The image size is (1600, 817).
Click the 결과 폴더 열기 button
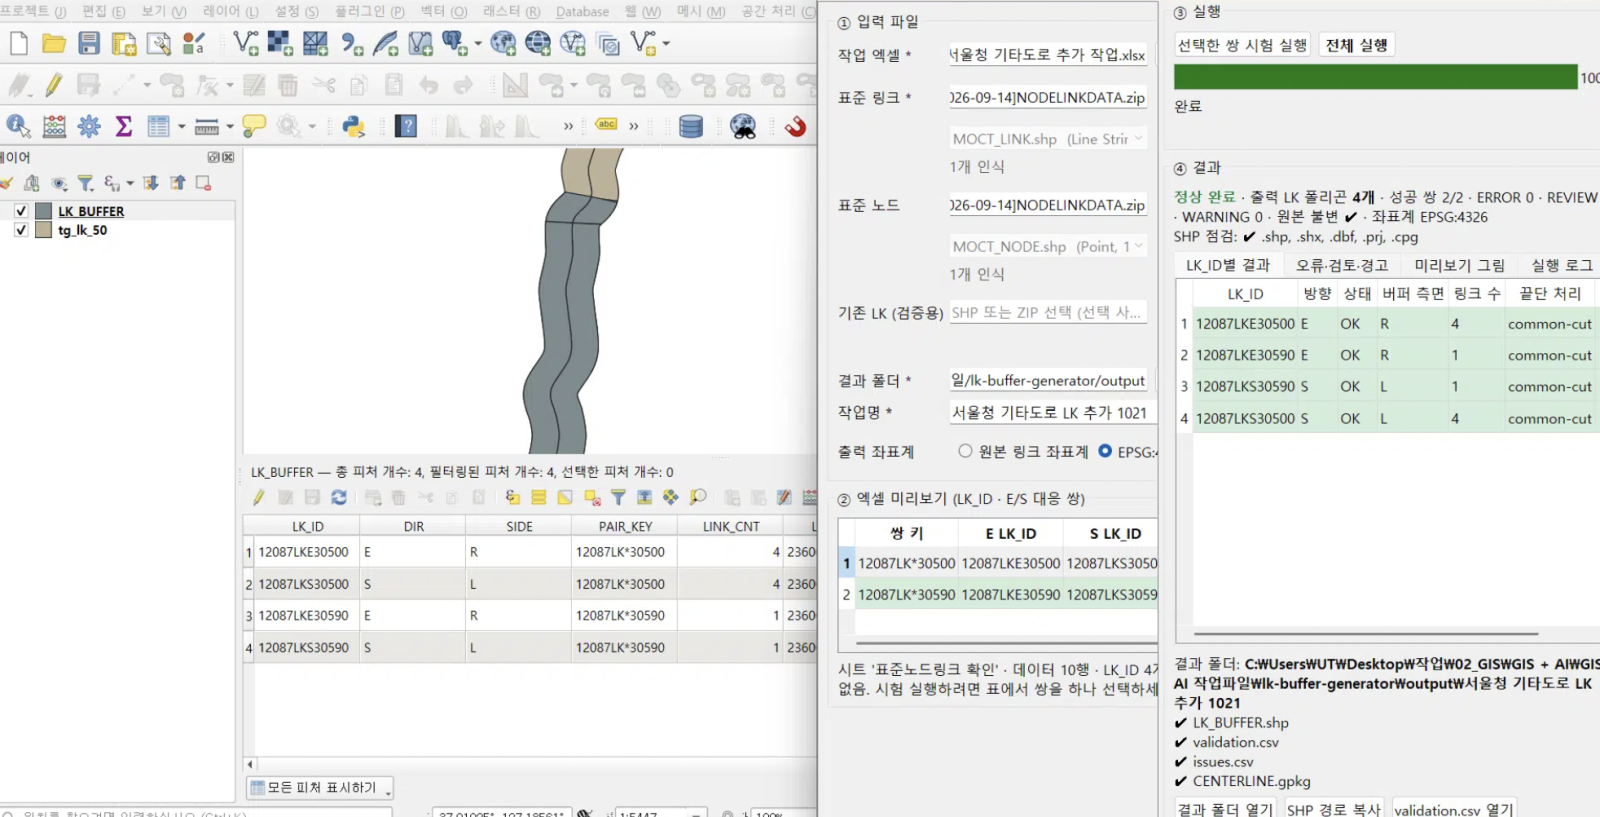pos(1225,809)
